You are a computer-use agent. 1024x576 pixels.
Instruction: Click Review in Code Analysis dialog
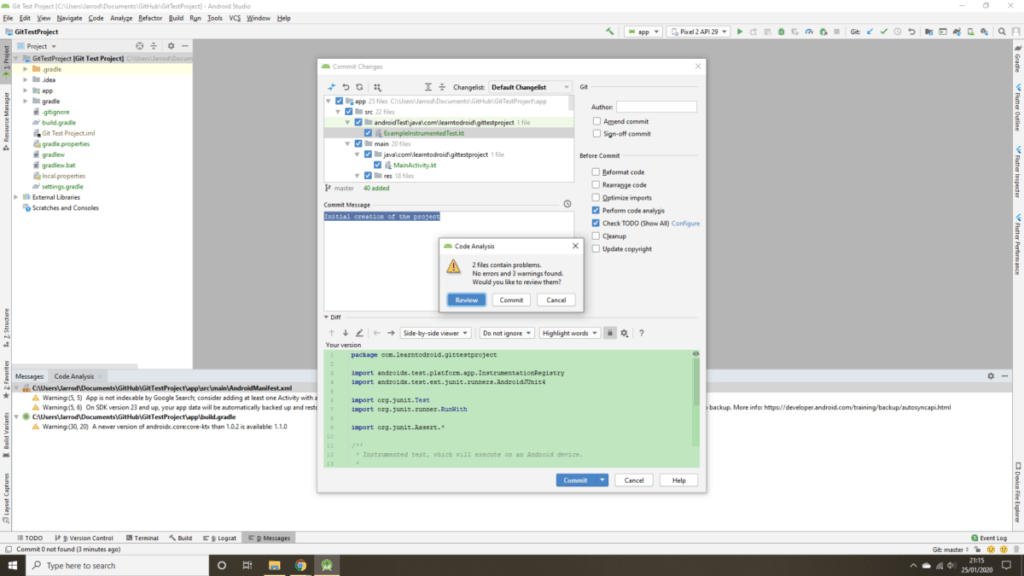(466, 300)
